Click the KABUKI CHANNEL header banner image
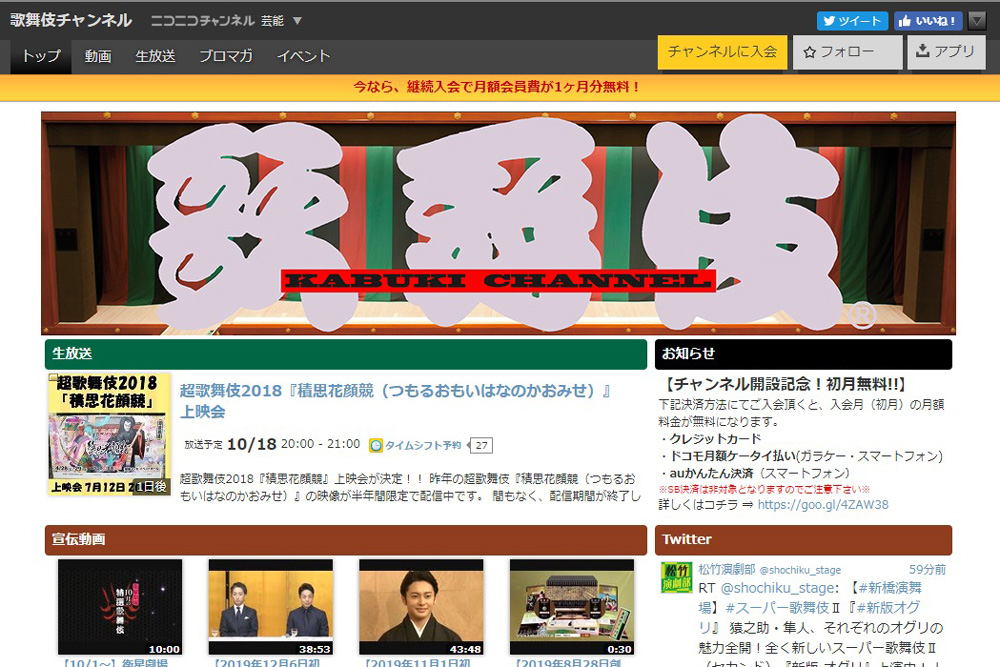This screenshot has height=667, width=1000. click(x=498, y=223)
